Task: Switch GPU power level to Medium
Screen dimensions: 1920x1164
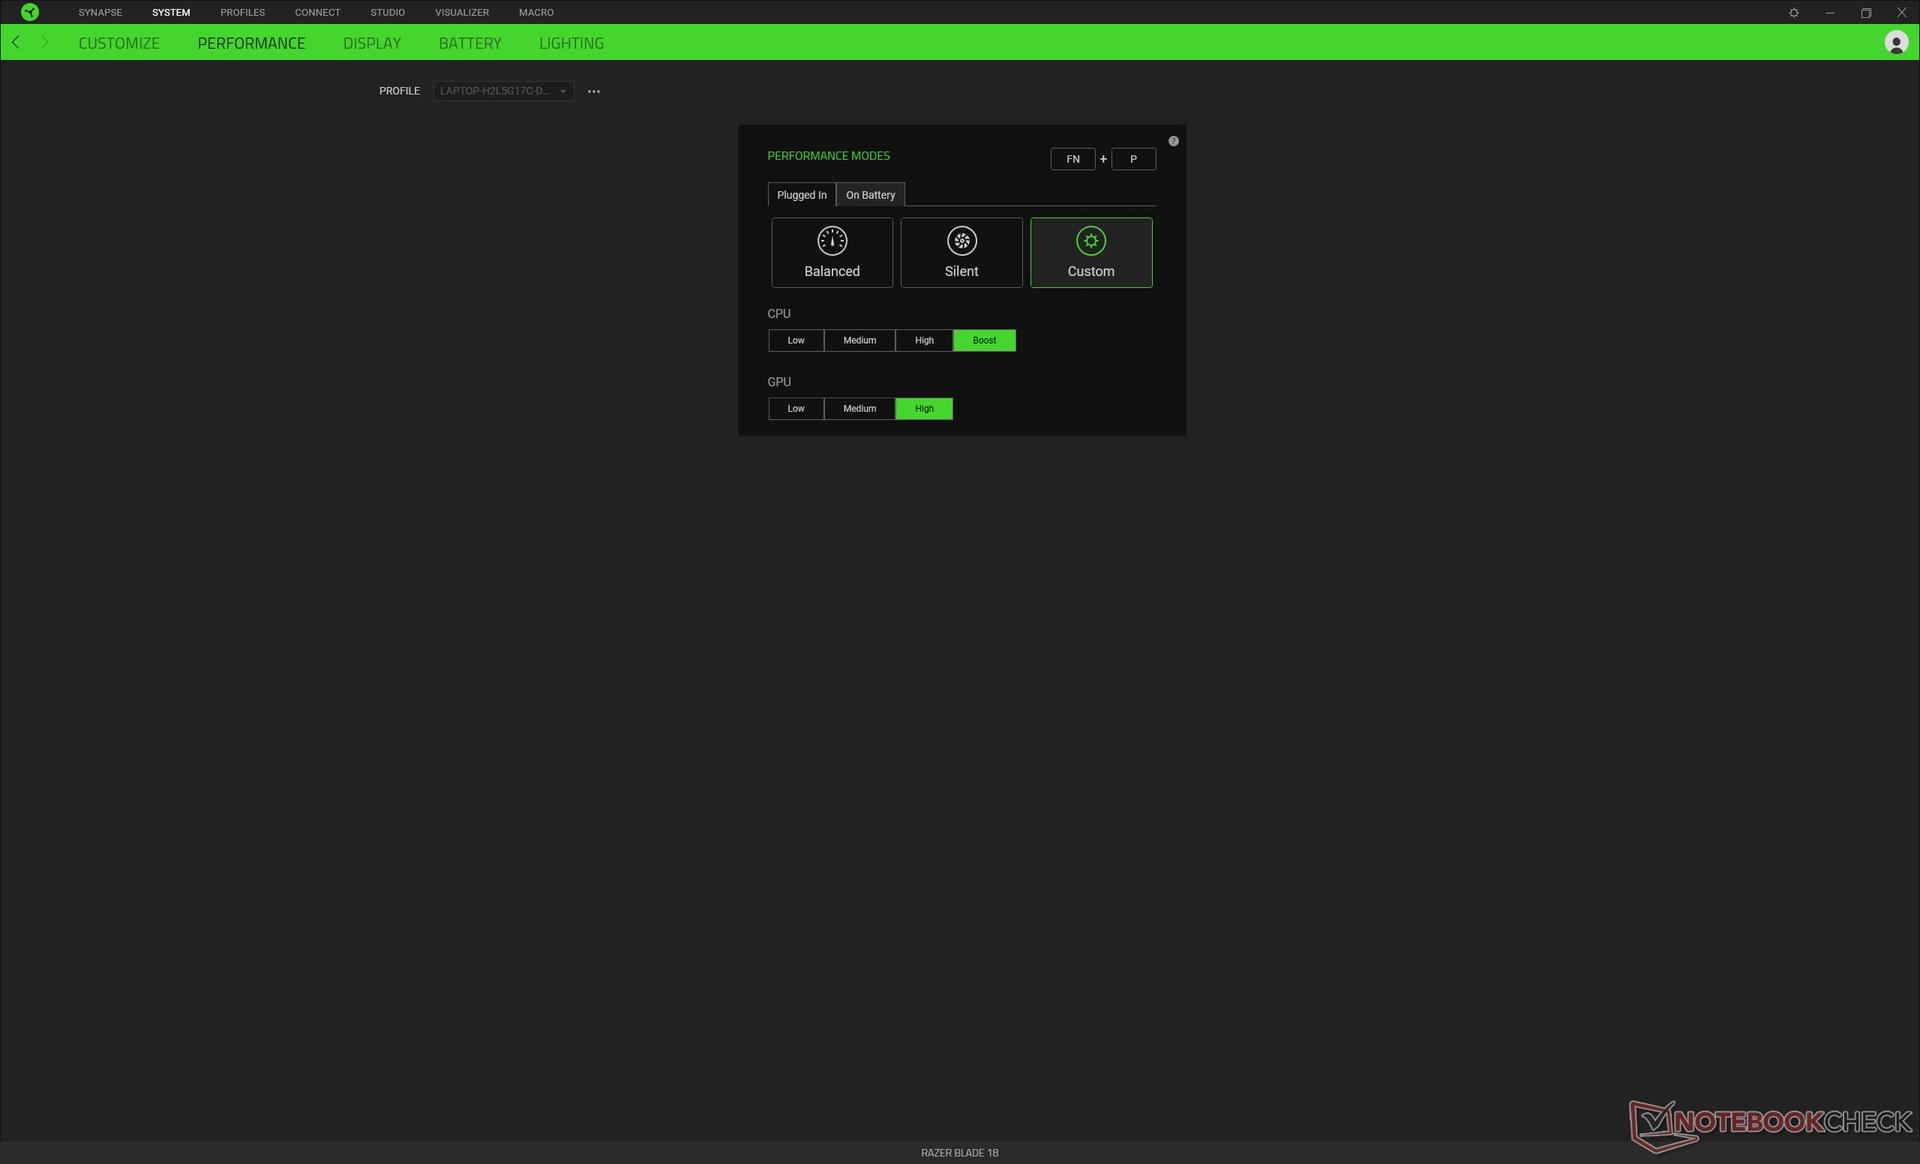Action: click(859, 408)
